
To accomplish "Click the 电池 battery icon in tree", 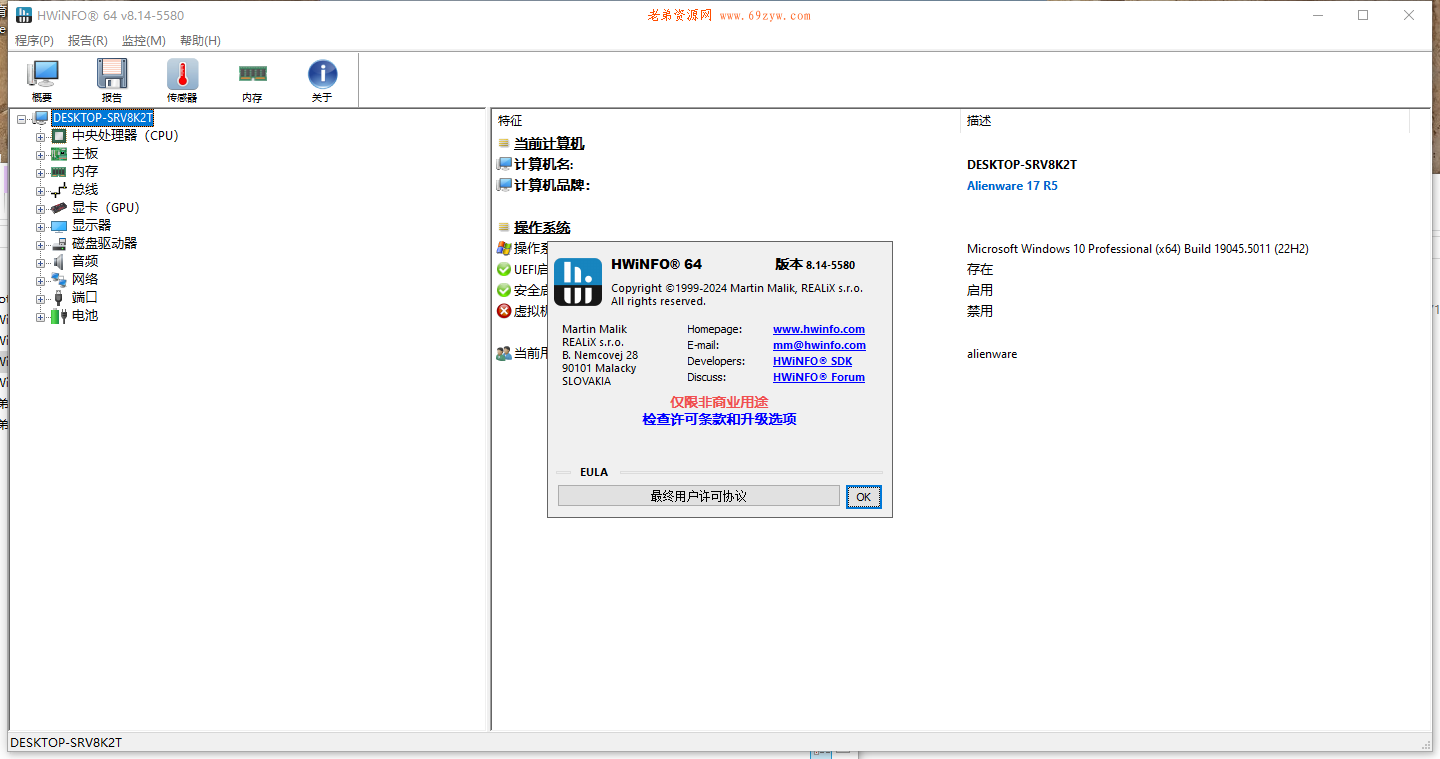I will (x=59, y=316).
